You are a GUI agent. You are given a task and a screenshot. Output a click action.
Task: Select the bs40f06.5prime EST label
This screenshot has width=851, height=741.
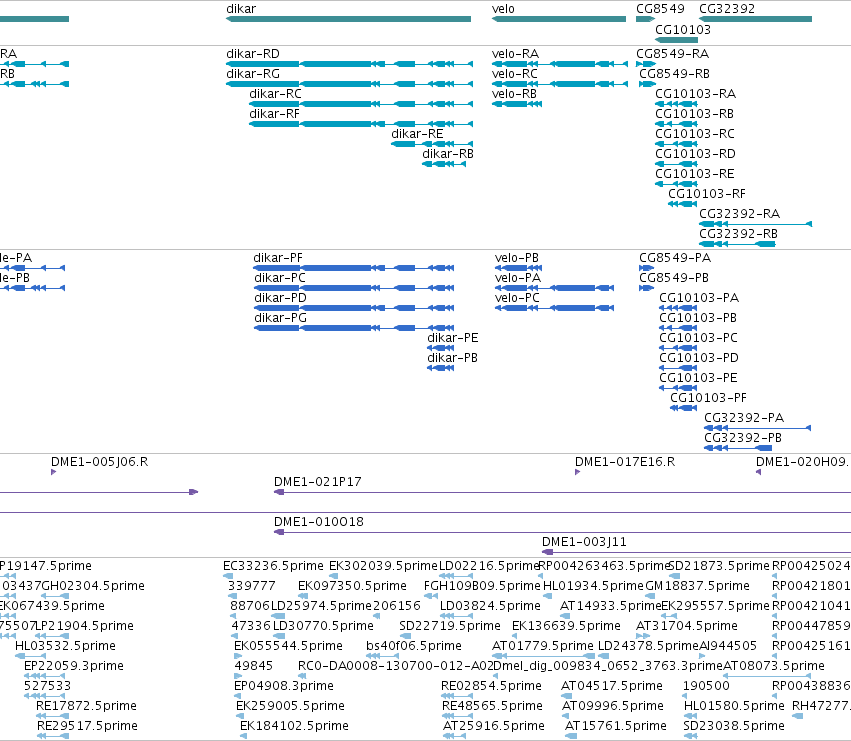click(414, 647)
